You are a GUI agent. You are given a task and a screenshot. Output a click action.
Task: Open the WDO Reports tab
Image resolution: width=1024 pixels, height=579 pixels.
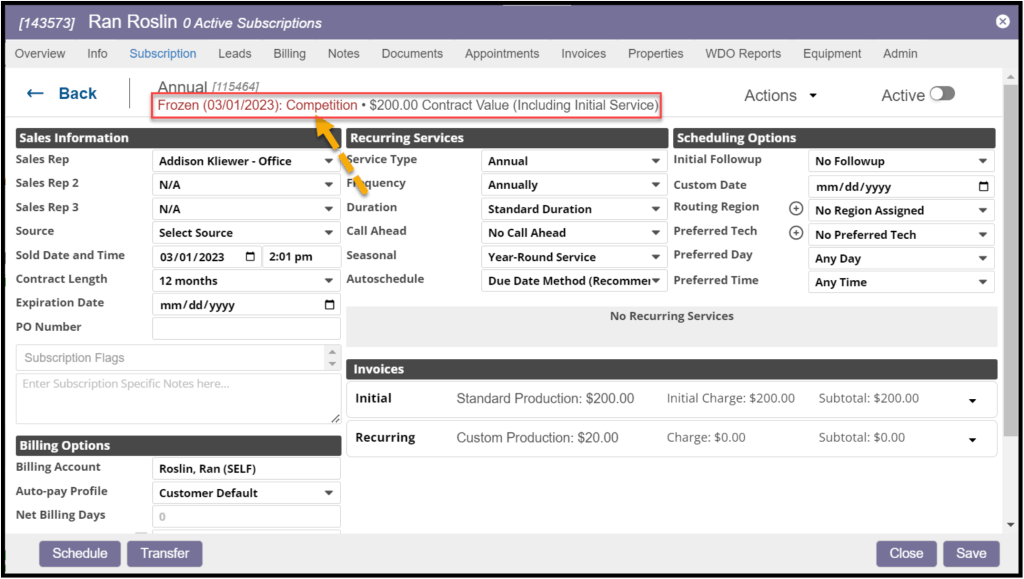click(x=742, y=54)
